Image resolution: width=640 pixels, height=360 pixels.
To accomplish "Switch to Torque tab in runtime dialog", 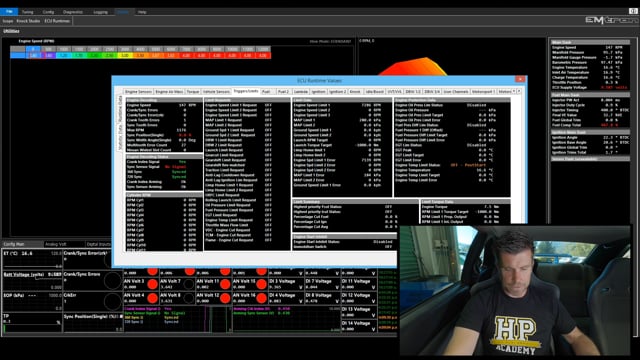I will 193,92.
